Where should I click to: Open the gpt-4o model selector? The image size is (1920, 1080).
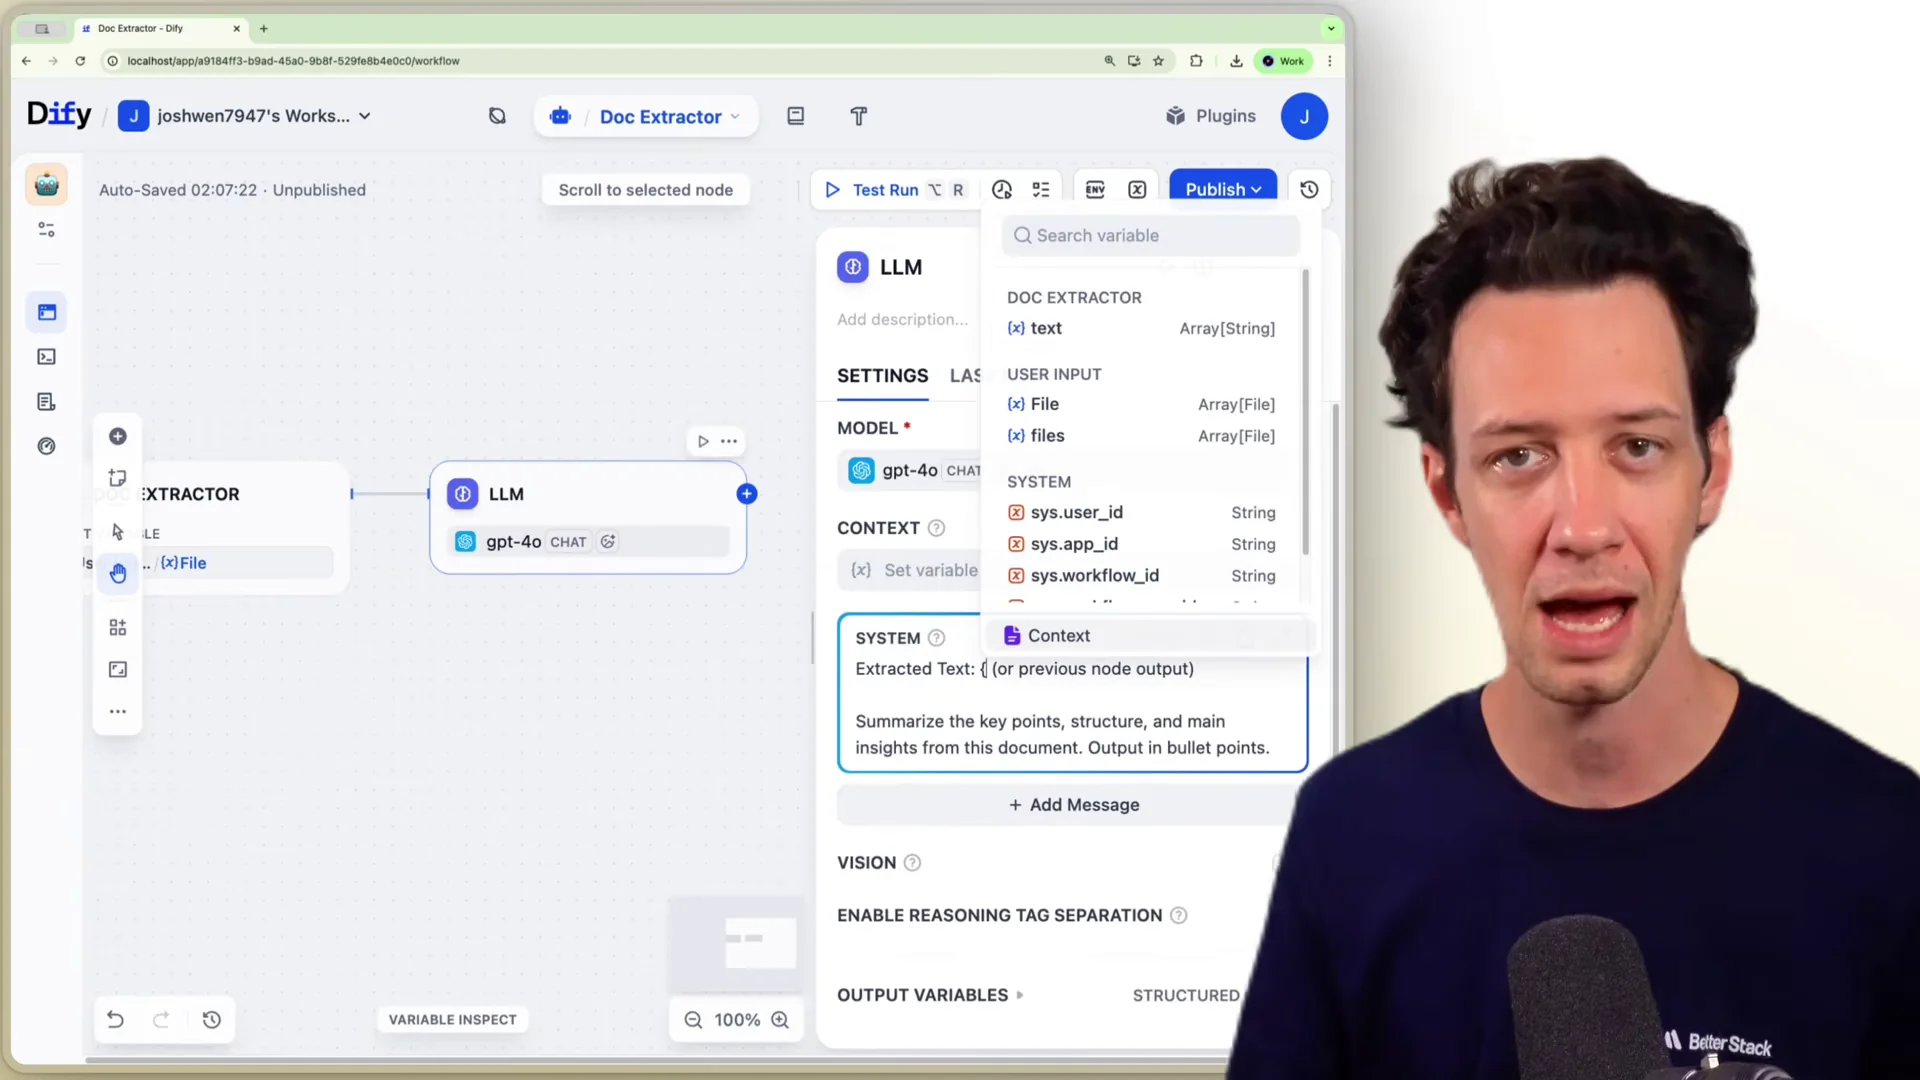pyautogui.click(x=909, y=471)
